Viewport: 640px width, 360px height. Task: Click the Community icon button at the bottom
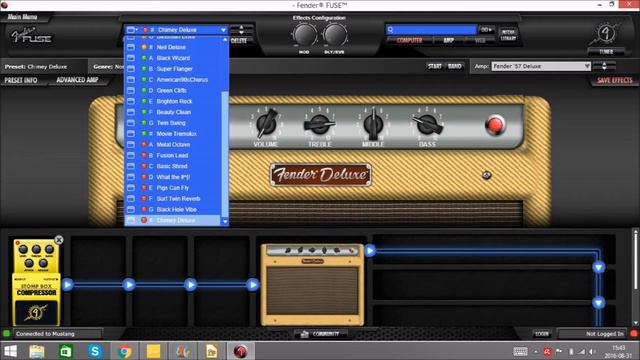(321, 334)
